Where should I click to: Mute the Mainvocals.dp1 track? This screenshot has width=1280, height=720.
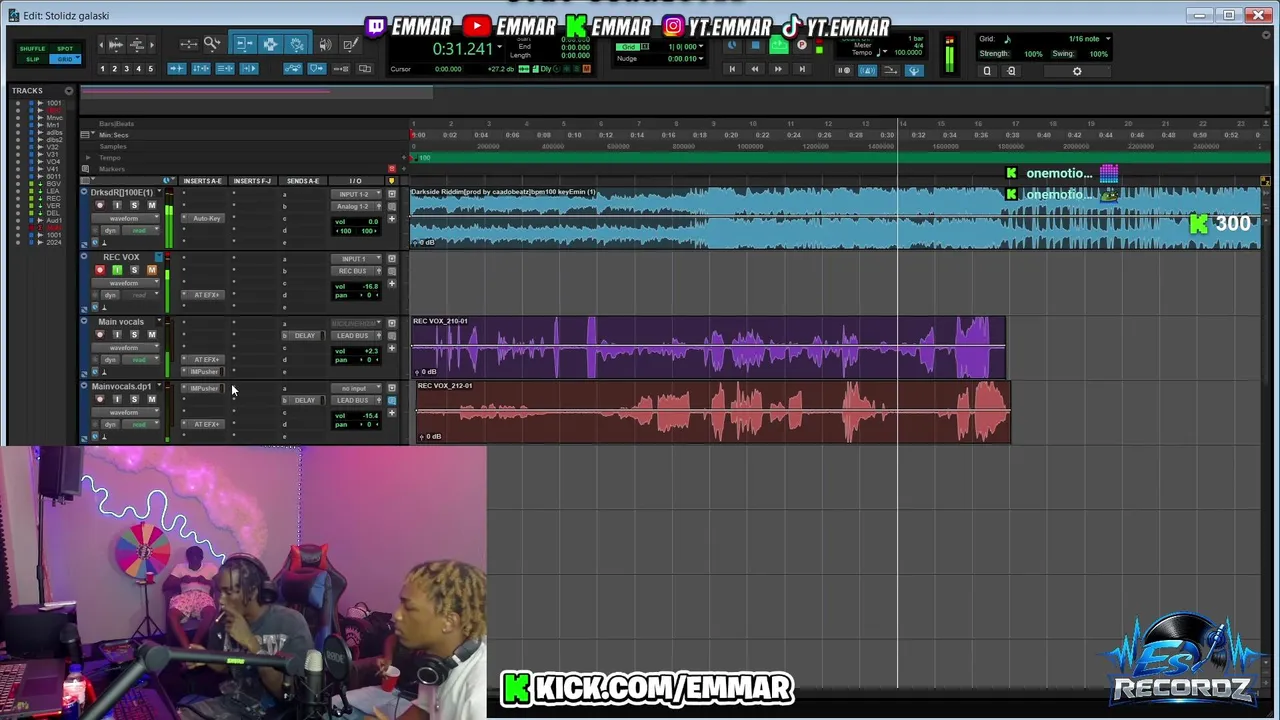(x=152, y=399)
